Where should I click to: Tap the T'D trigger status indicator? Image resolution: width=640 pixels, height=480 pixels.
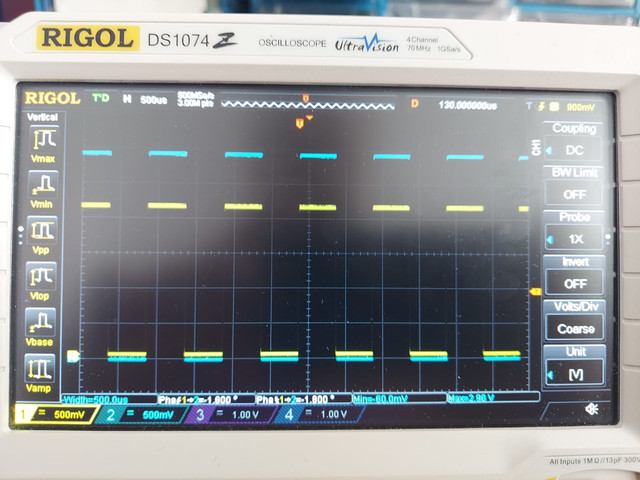pyautogui.click(x=101, y=98)
